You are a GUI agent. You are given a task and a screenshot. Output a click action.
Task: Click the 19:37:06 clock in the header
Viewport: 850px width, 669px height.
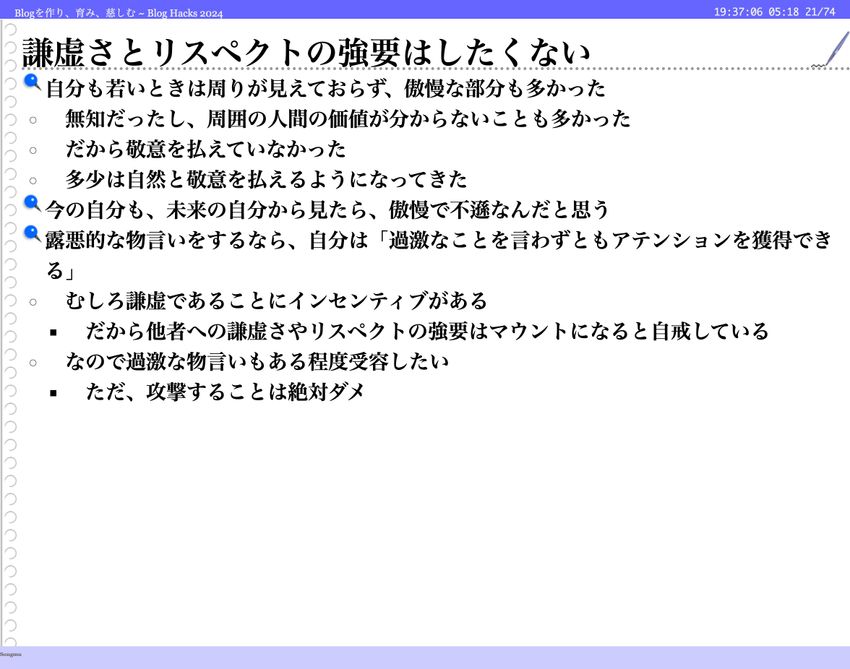738,11
